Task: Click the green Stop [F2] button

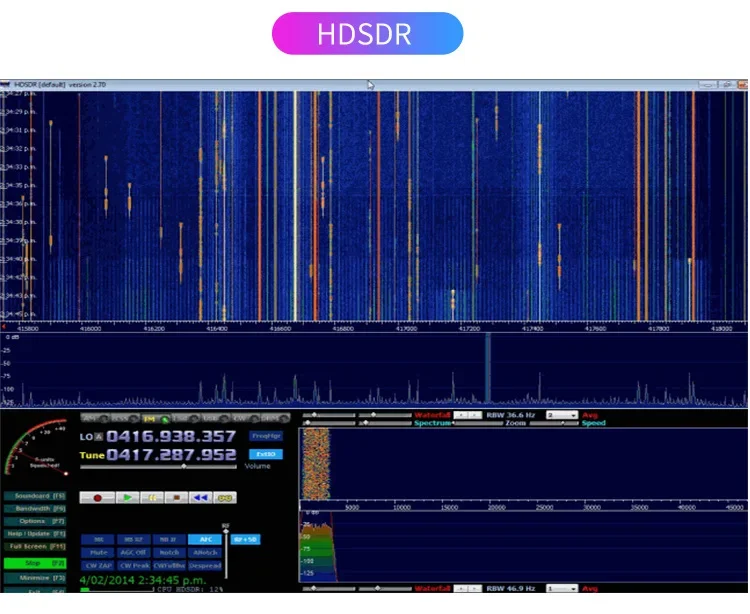Action: pyautogui.click(x=36, y=563)
